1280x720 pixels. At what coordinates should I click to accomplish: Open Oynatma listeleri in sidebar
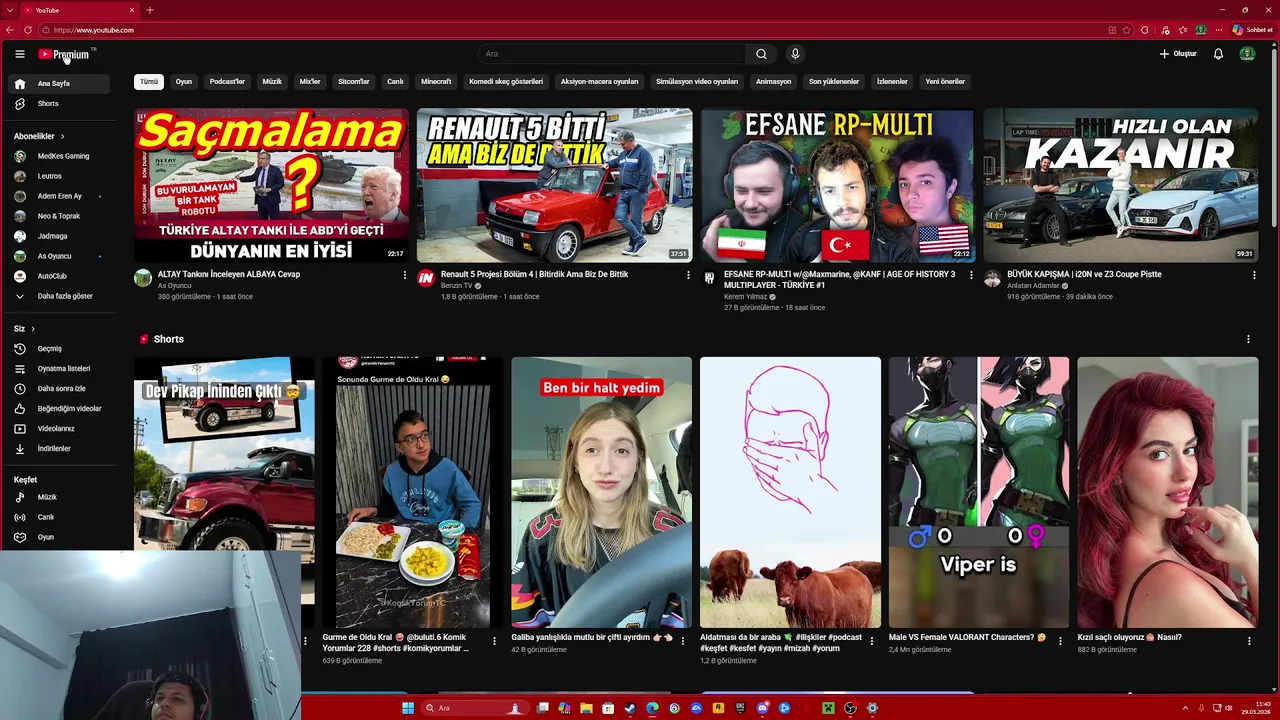(x=58, y=369)
